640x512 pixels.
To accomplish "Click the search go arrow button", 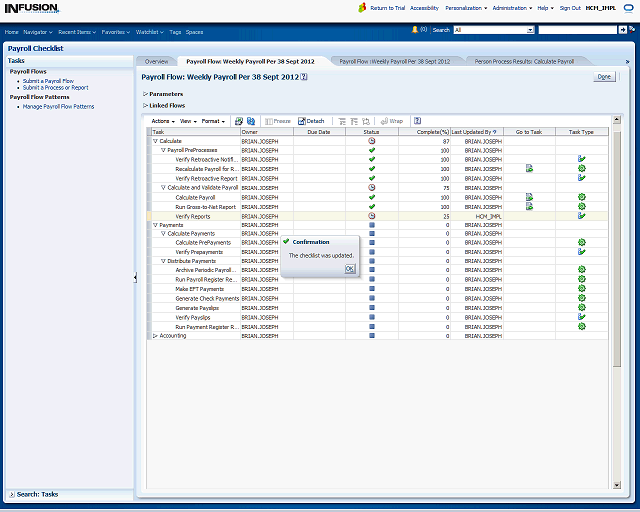I will click(624, 30).
